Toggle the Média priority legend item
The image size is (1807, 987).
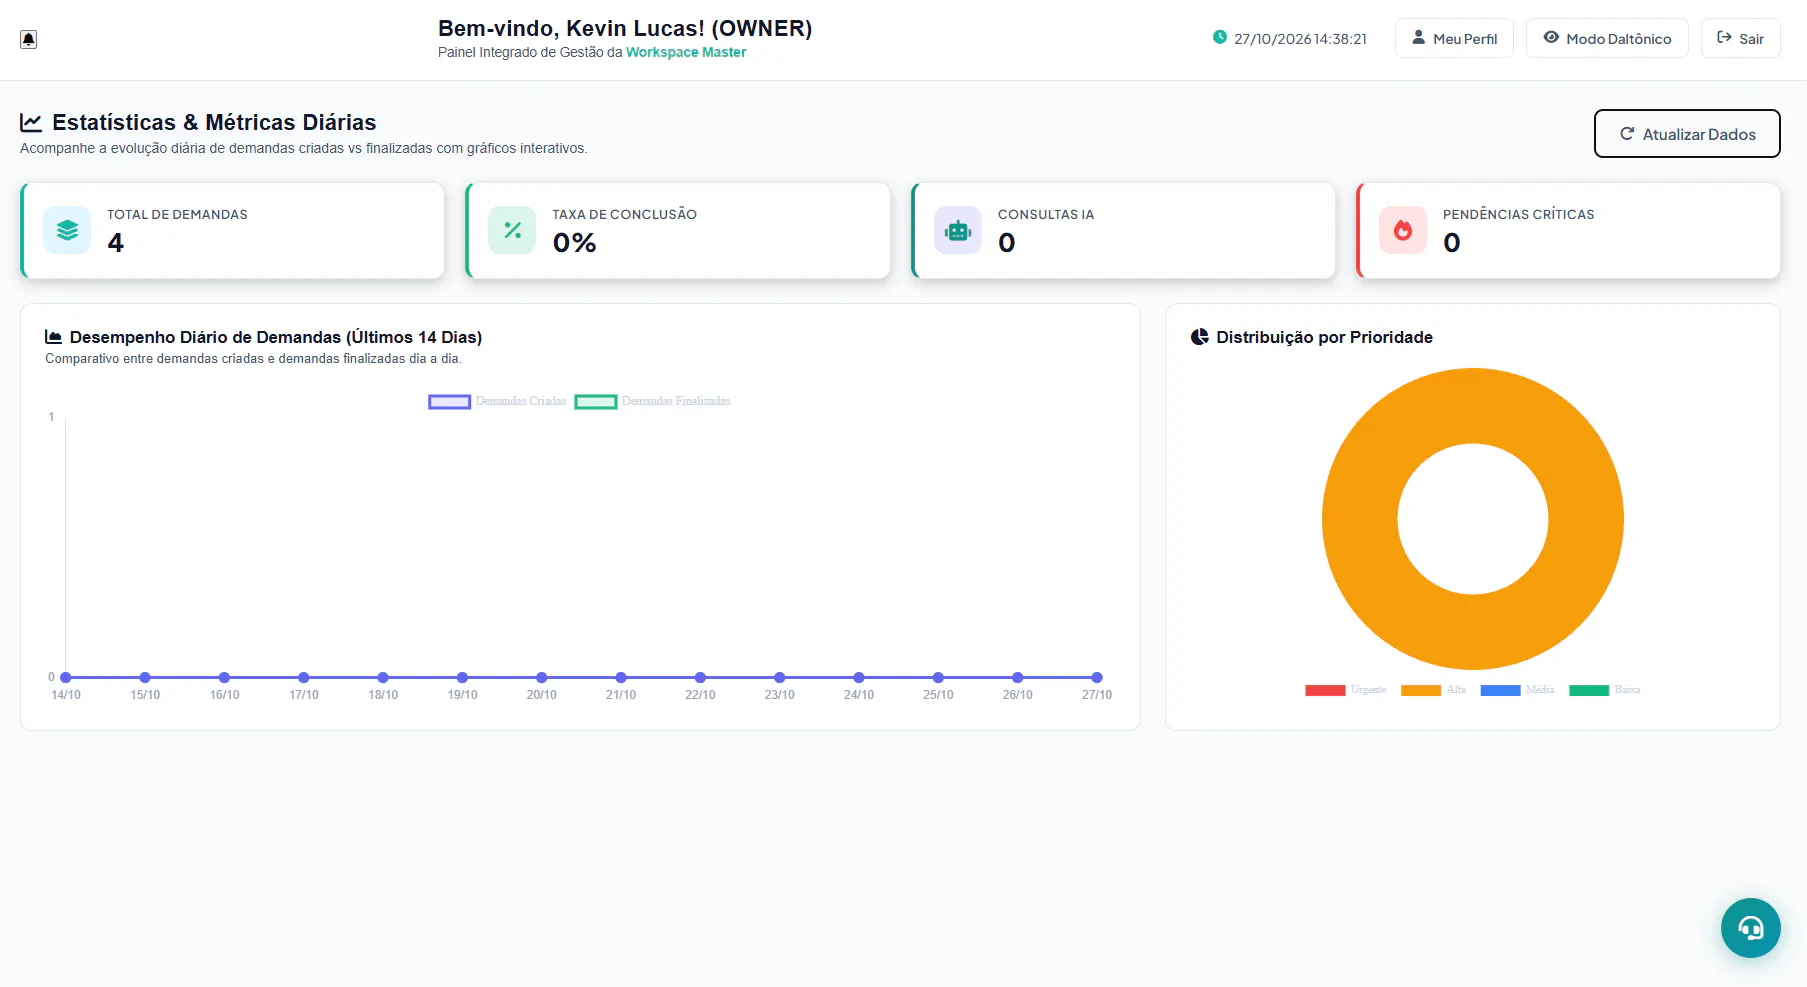(1517, 690)
